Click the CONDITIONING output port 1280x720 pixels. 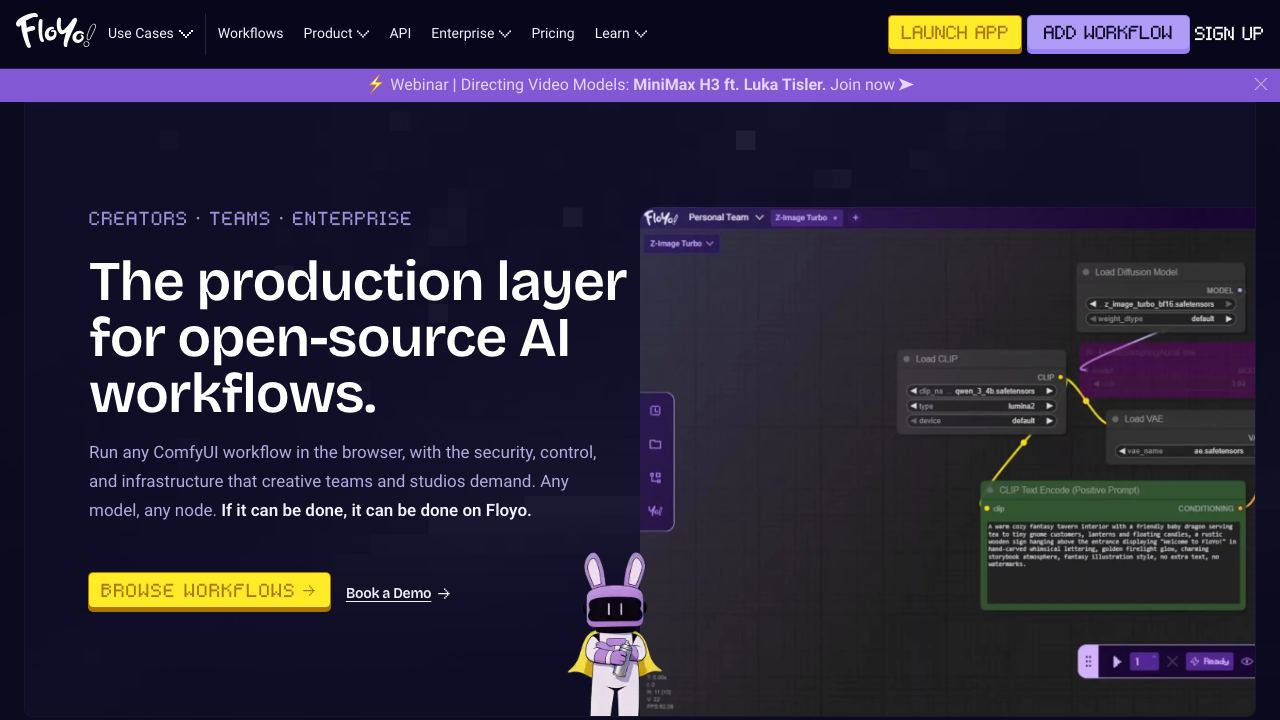click(x=1240, y=508)
